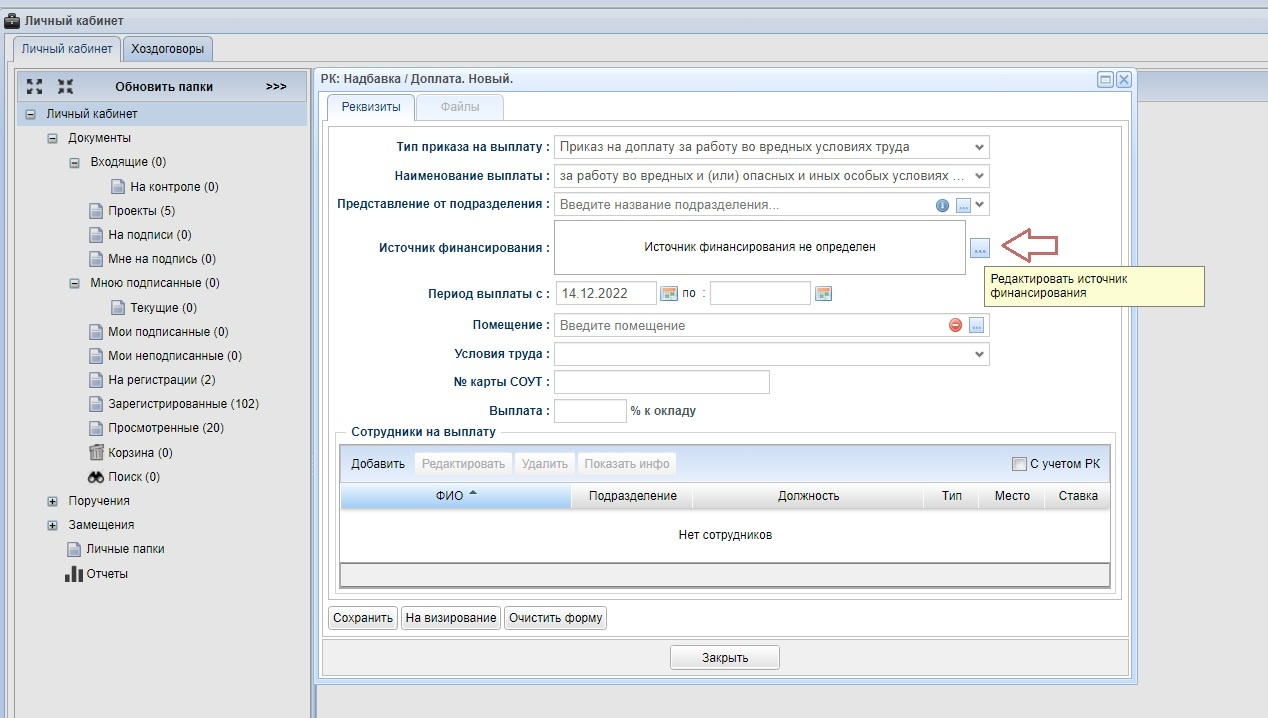Switch to the Хоздоговоры tab
The height and width of the screenshot is (718, 1268).
pyautogui.click(x=168, y=48)
